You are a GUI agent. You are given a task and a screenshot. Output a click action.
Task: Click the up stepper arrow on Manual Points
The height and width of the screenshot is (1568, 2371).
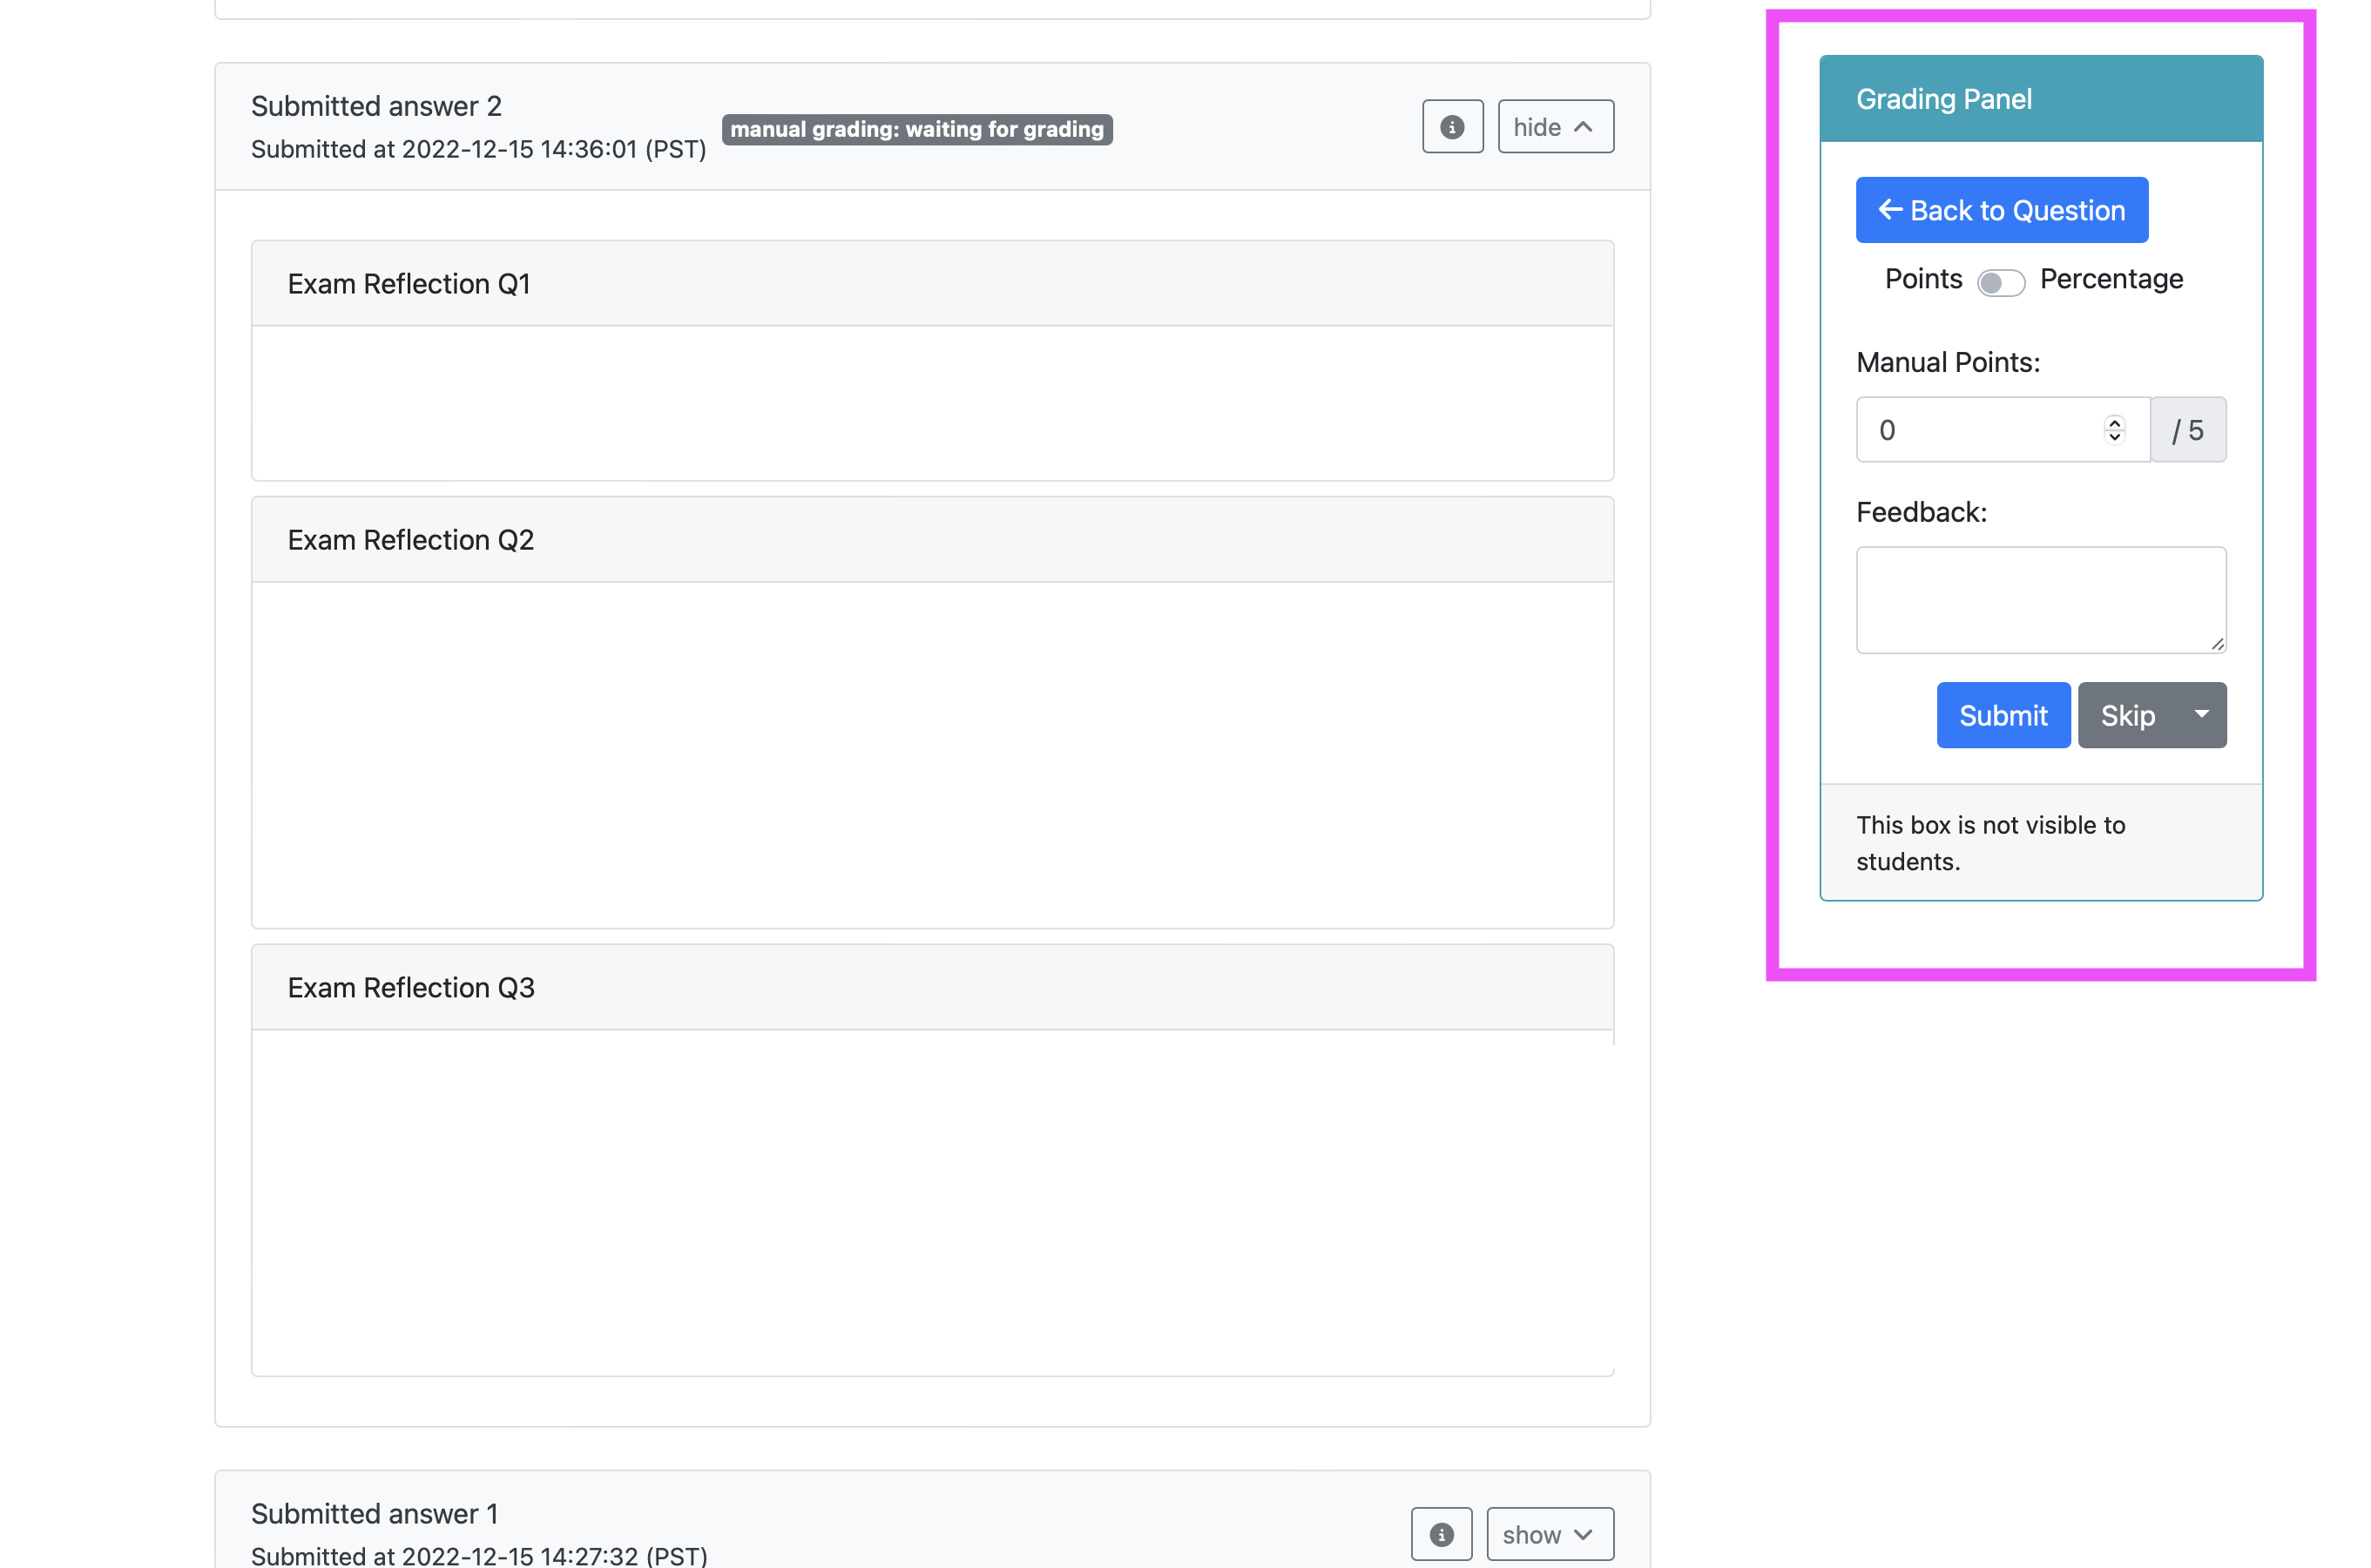point(2114,423)
